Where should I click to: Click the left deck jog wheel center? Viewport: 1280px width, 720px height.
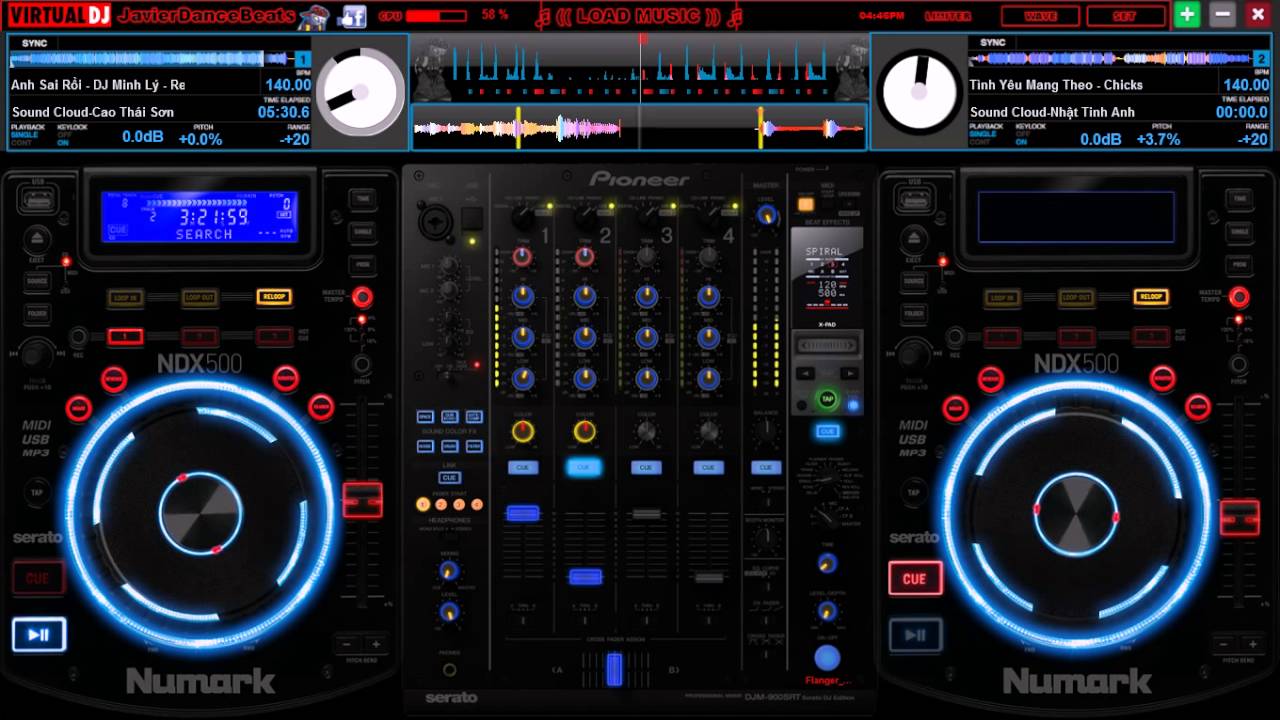(200, 515)
